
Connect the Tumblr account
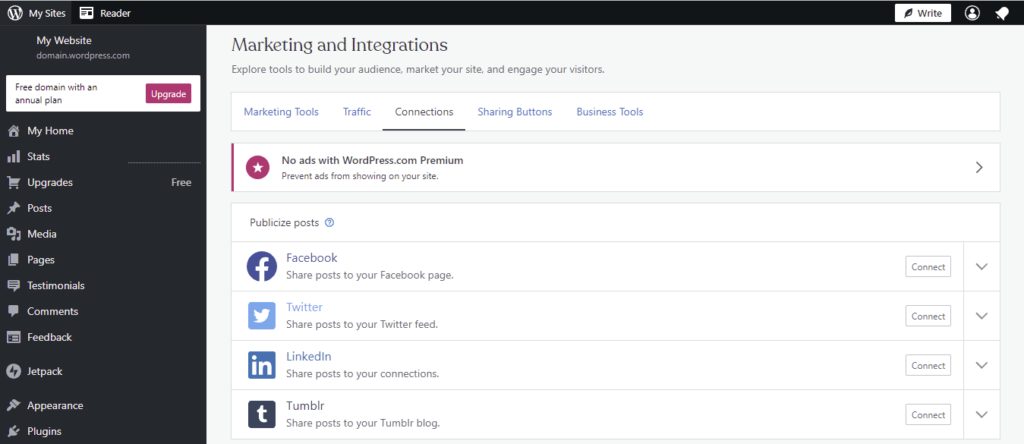pos(928,415)
